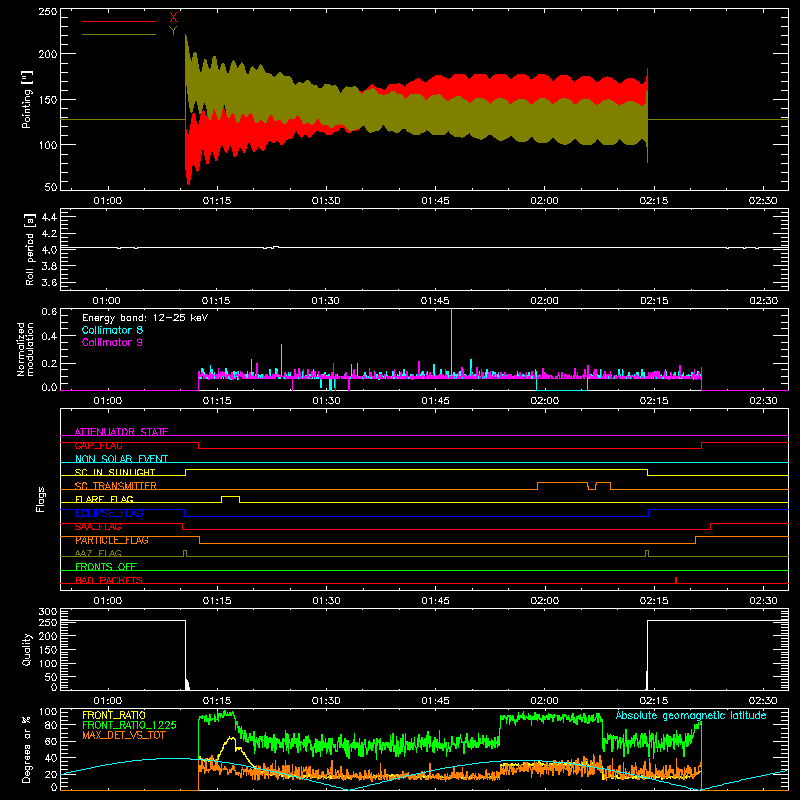This screenshot has height=800, width=800.
Task: Click the ATTENUATOR_STATE flag label
Action: 121,432
